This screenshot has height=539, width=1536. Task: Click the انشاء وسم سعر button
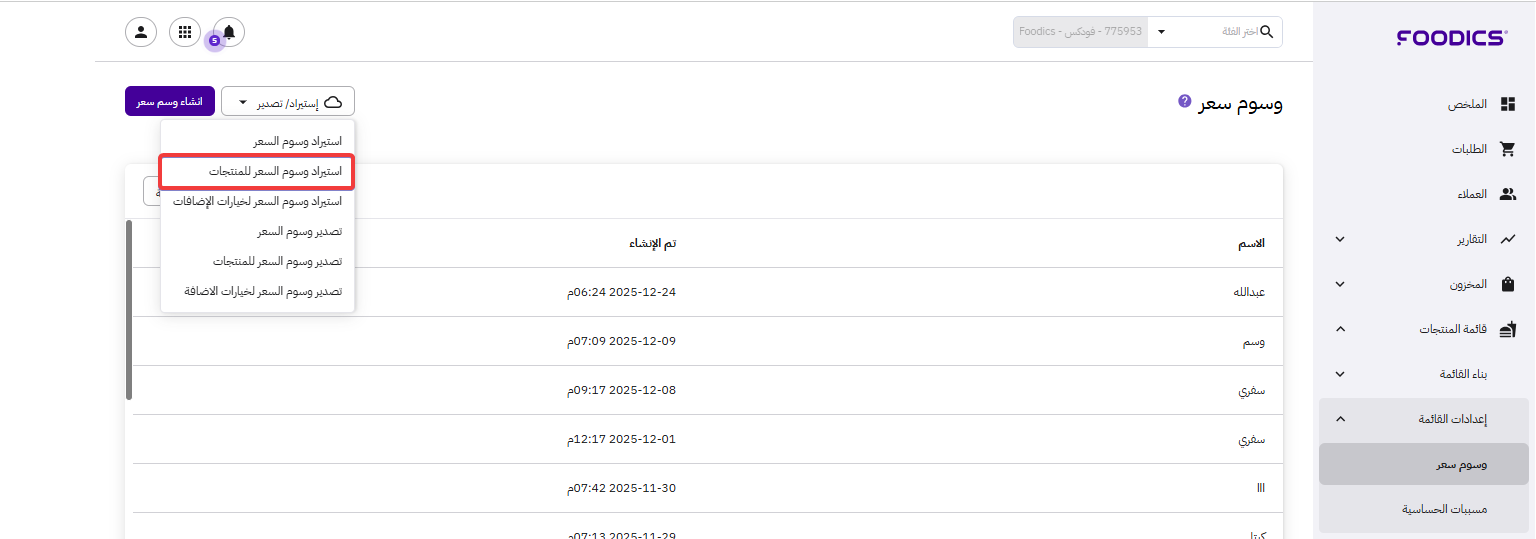coord(169,102)
